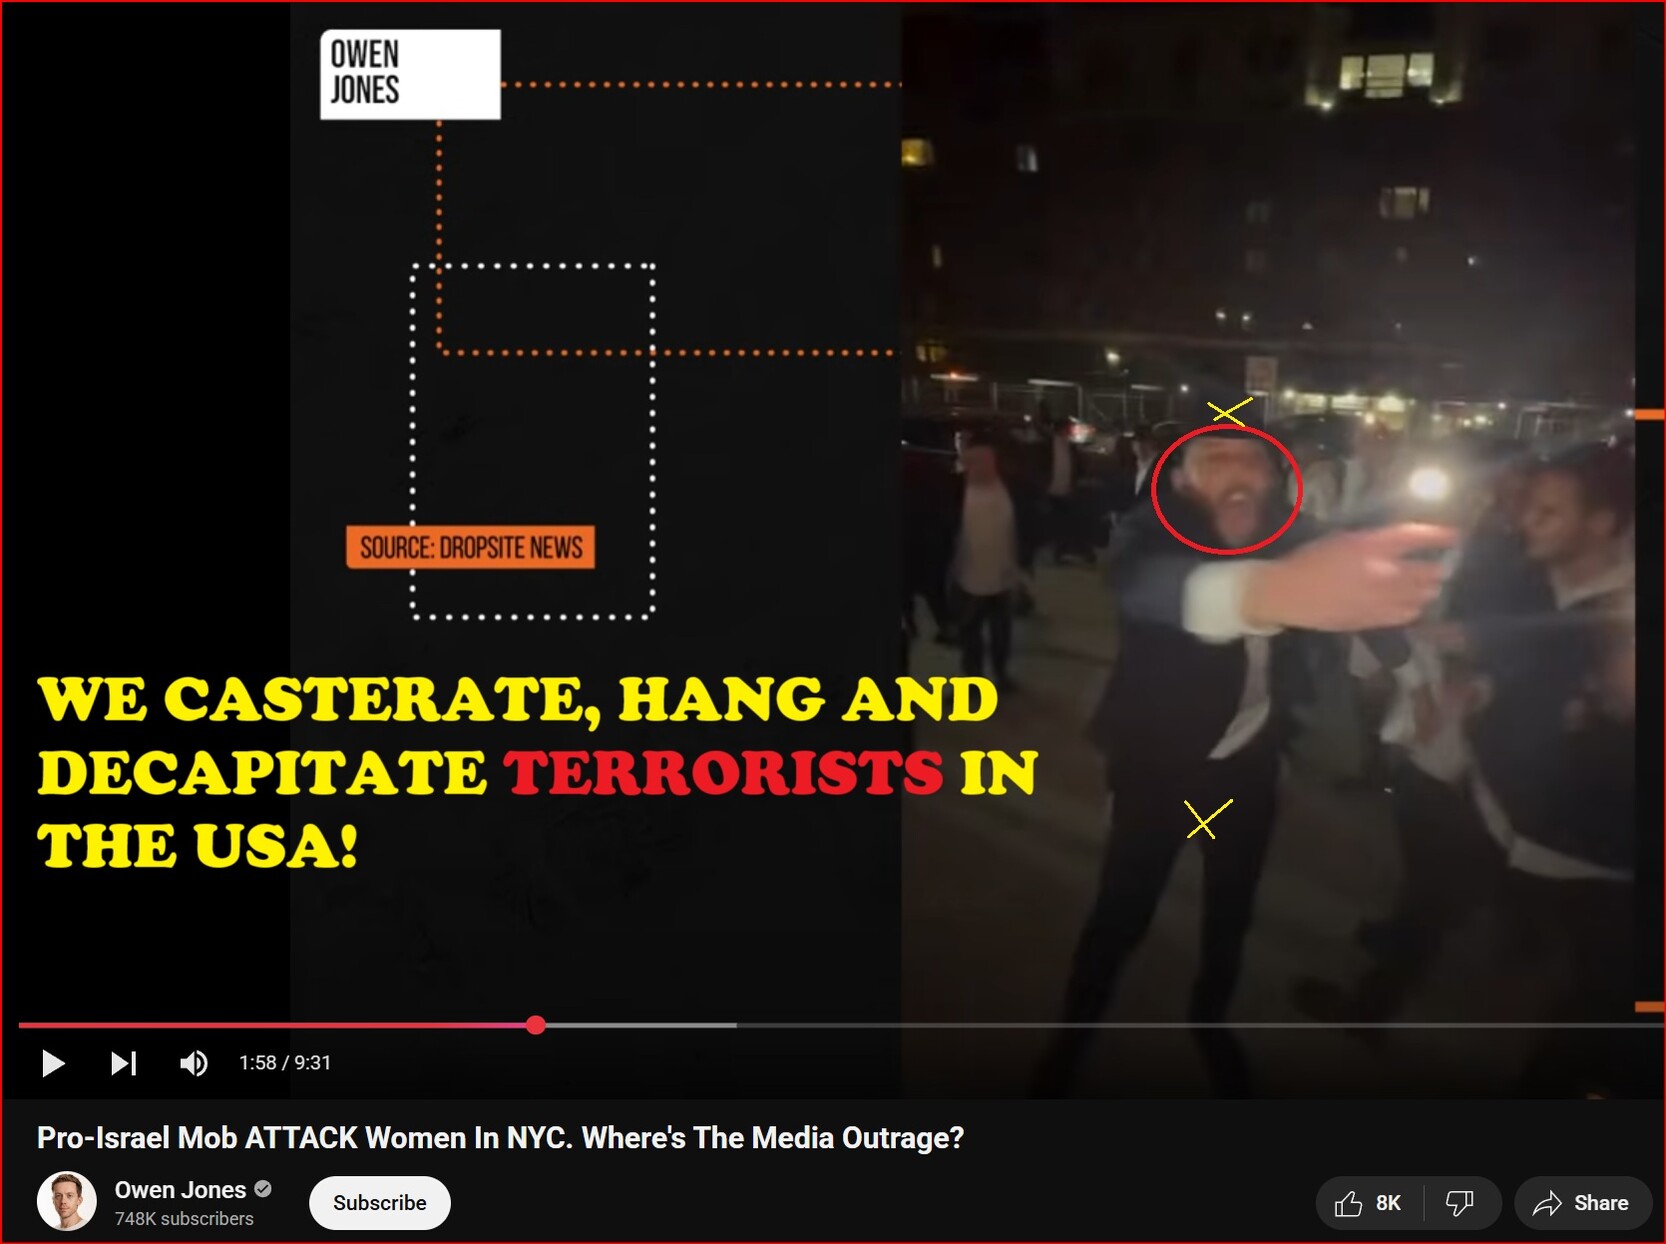Click the 748K subscribers text

(x=184, y=1219)
